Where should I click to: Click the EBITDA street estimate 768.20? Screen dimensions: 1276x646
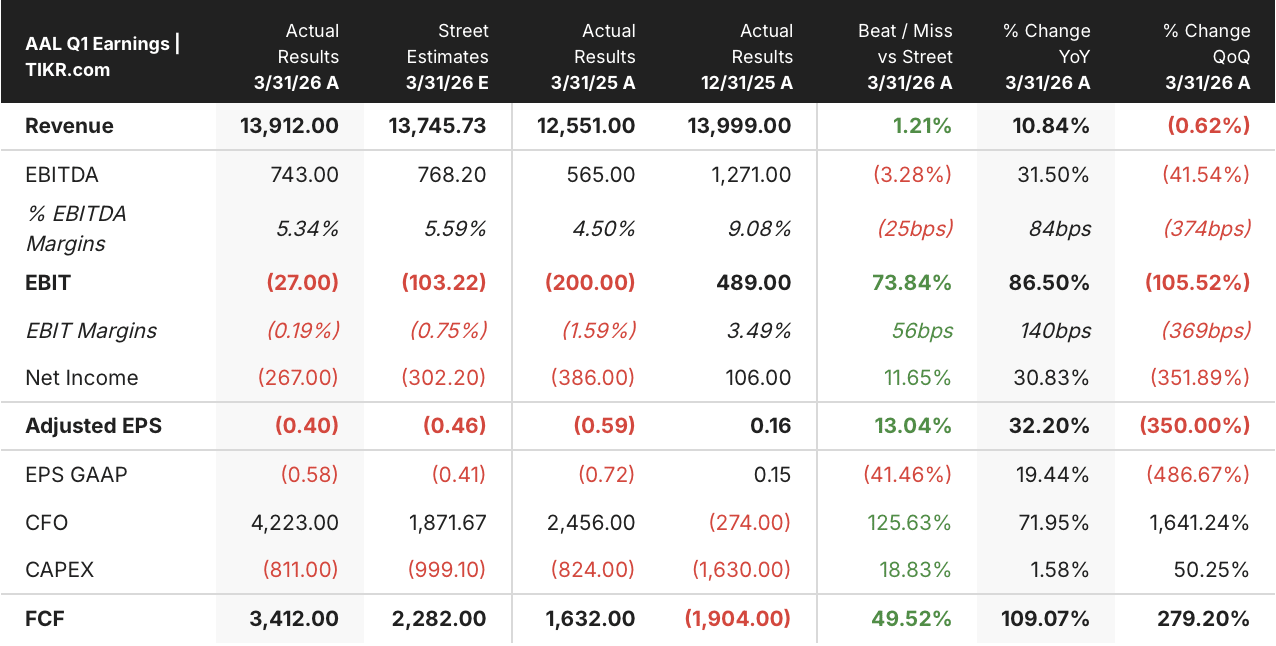coord(453,175)
